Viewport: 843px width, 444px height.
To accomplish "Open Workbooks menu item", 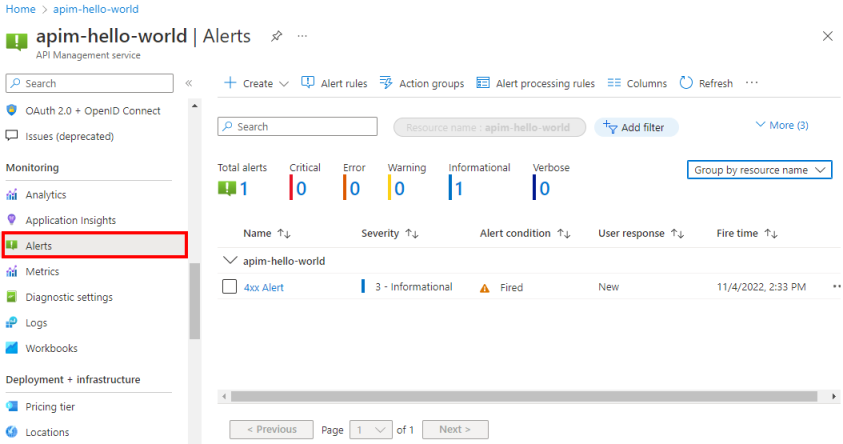I will click(x=51, y=348).
